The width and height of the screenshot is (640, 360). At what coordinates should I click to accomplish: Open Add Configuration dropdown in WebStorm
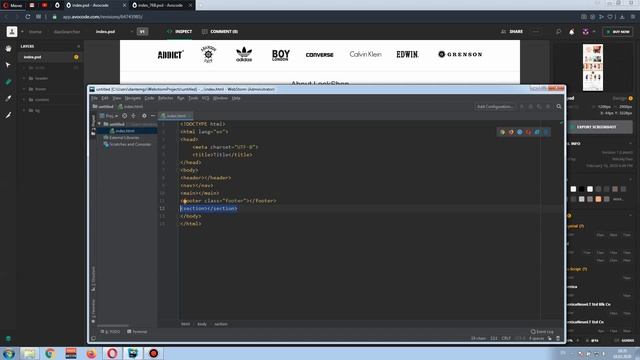(x=495, y=107)
